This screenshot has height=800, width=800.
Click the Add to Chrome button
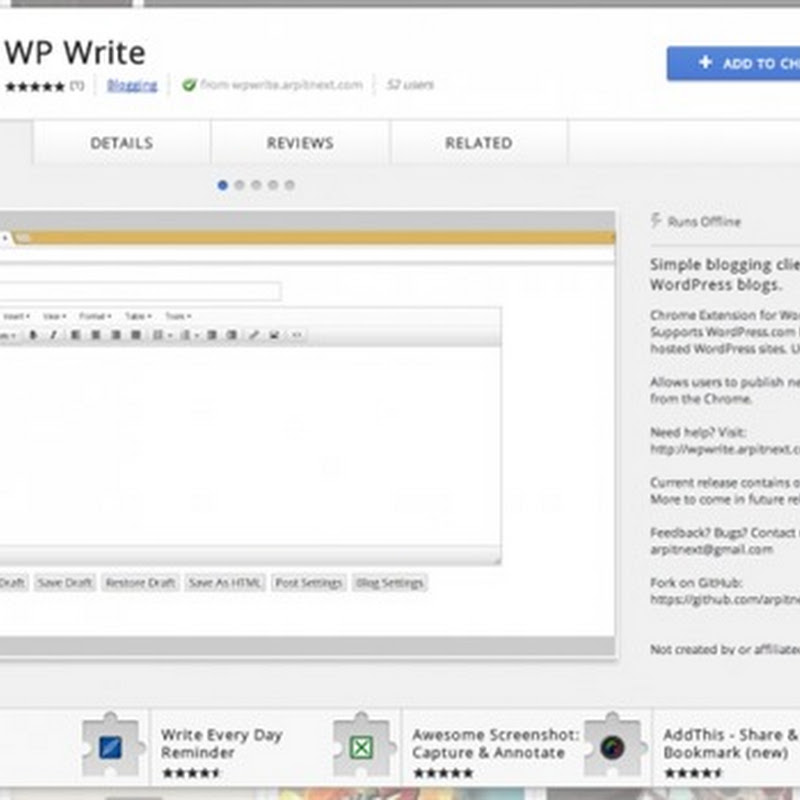[x=734, y=63]
